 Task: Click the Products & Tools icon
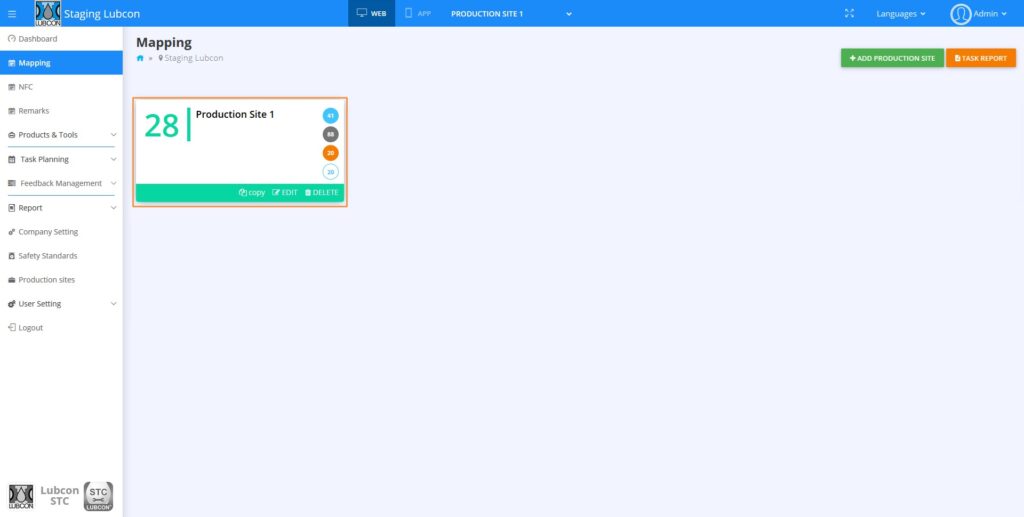(x=12, y=135)
